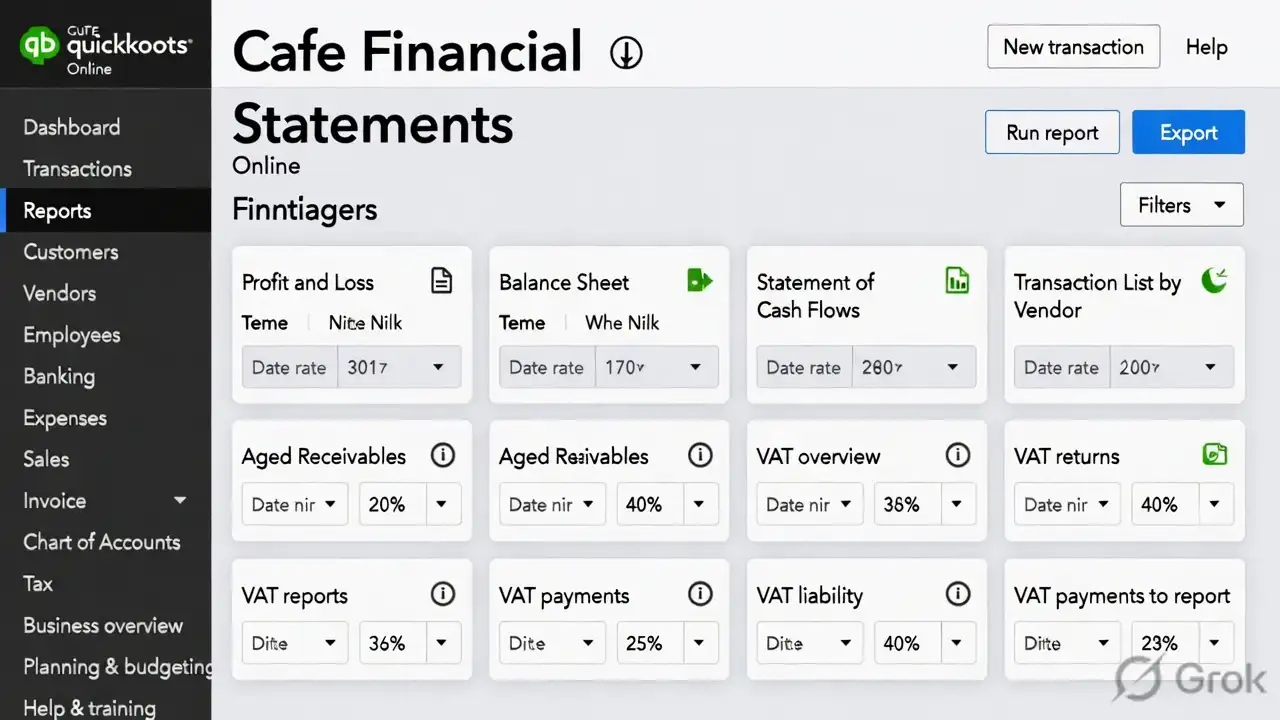Open the VAT reports percentage dropdown
Screen dimensions: 1280x720
[x=442, y=643]
